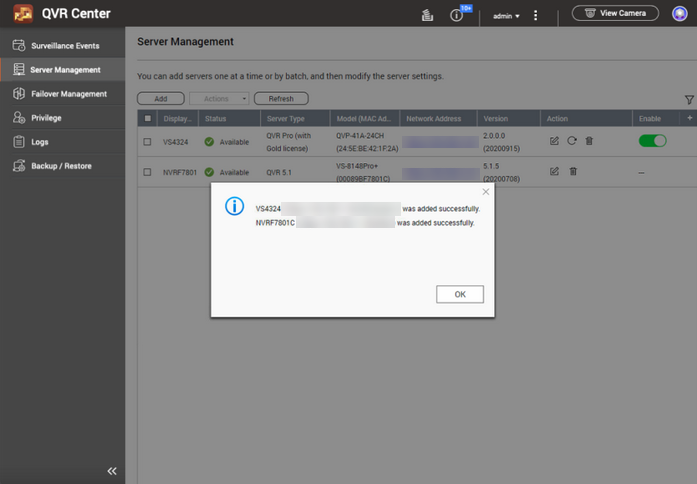Click the Server Management rack icon
Viewport: 697px width, 484px height.
[x=19, y=69]
